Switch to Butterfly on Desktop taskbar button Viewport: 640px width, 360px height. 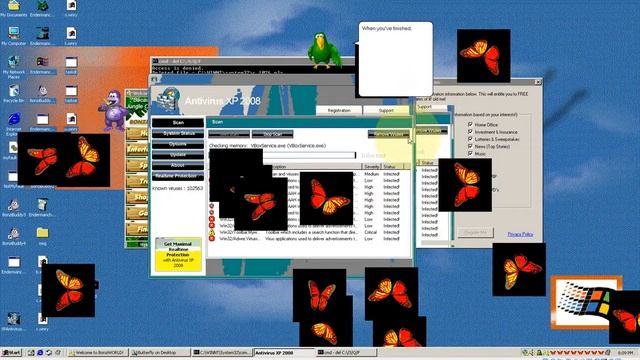pyautogui.click(x=160, y=352)
